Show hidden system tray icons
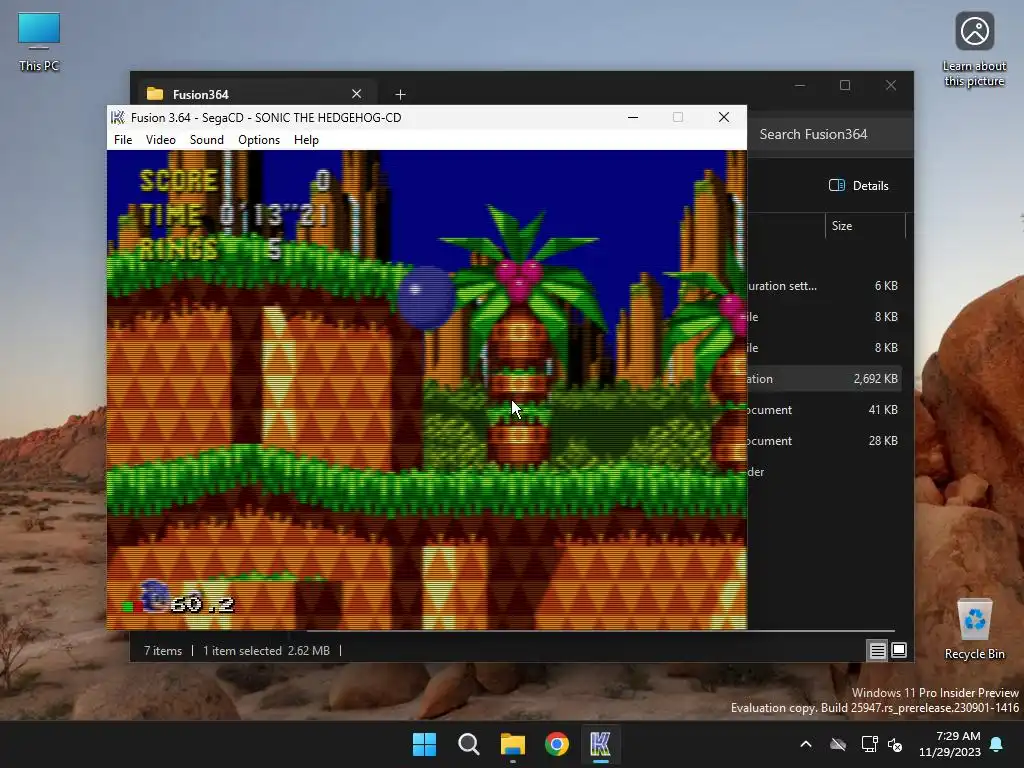Image resolution: width=1024 pixels, height=768 pixels. coord(806,744)
